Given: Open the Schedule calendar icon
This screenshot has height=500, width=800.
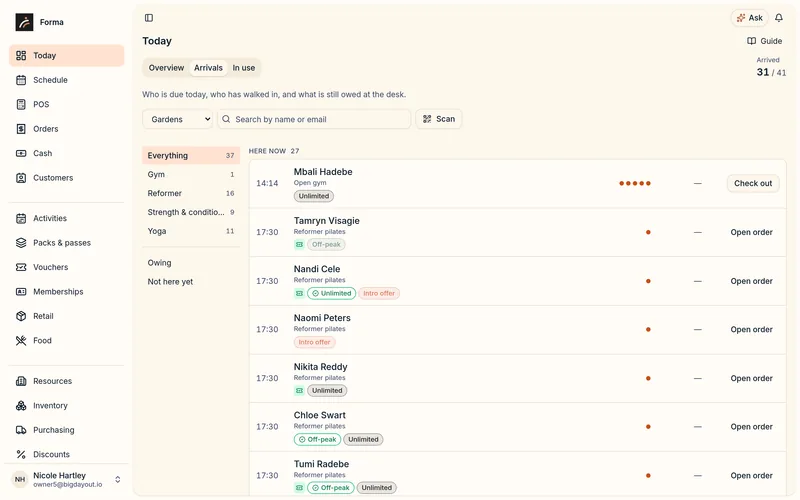Looking at the screenshot, I should [21, 80].
